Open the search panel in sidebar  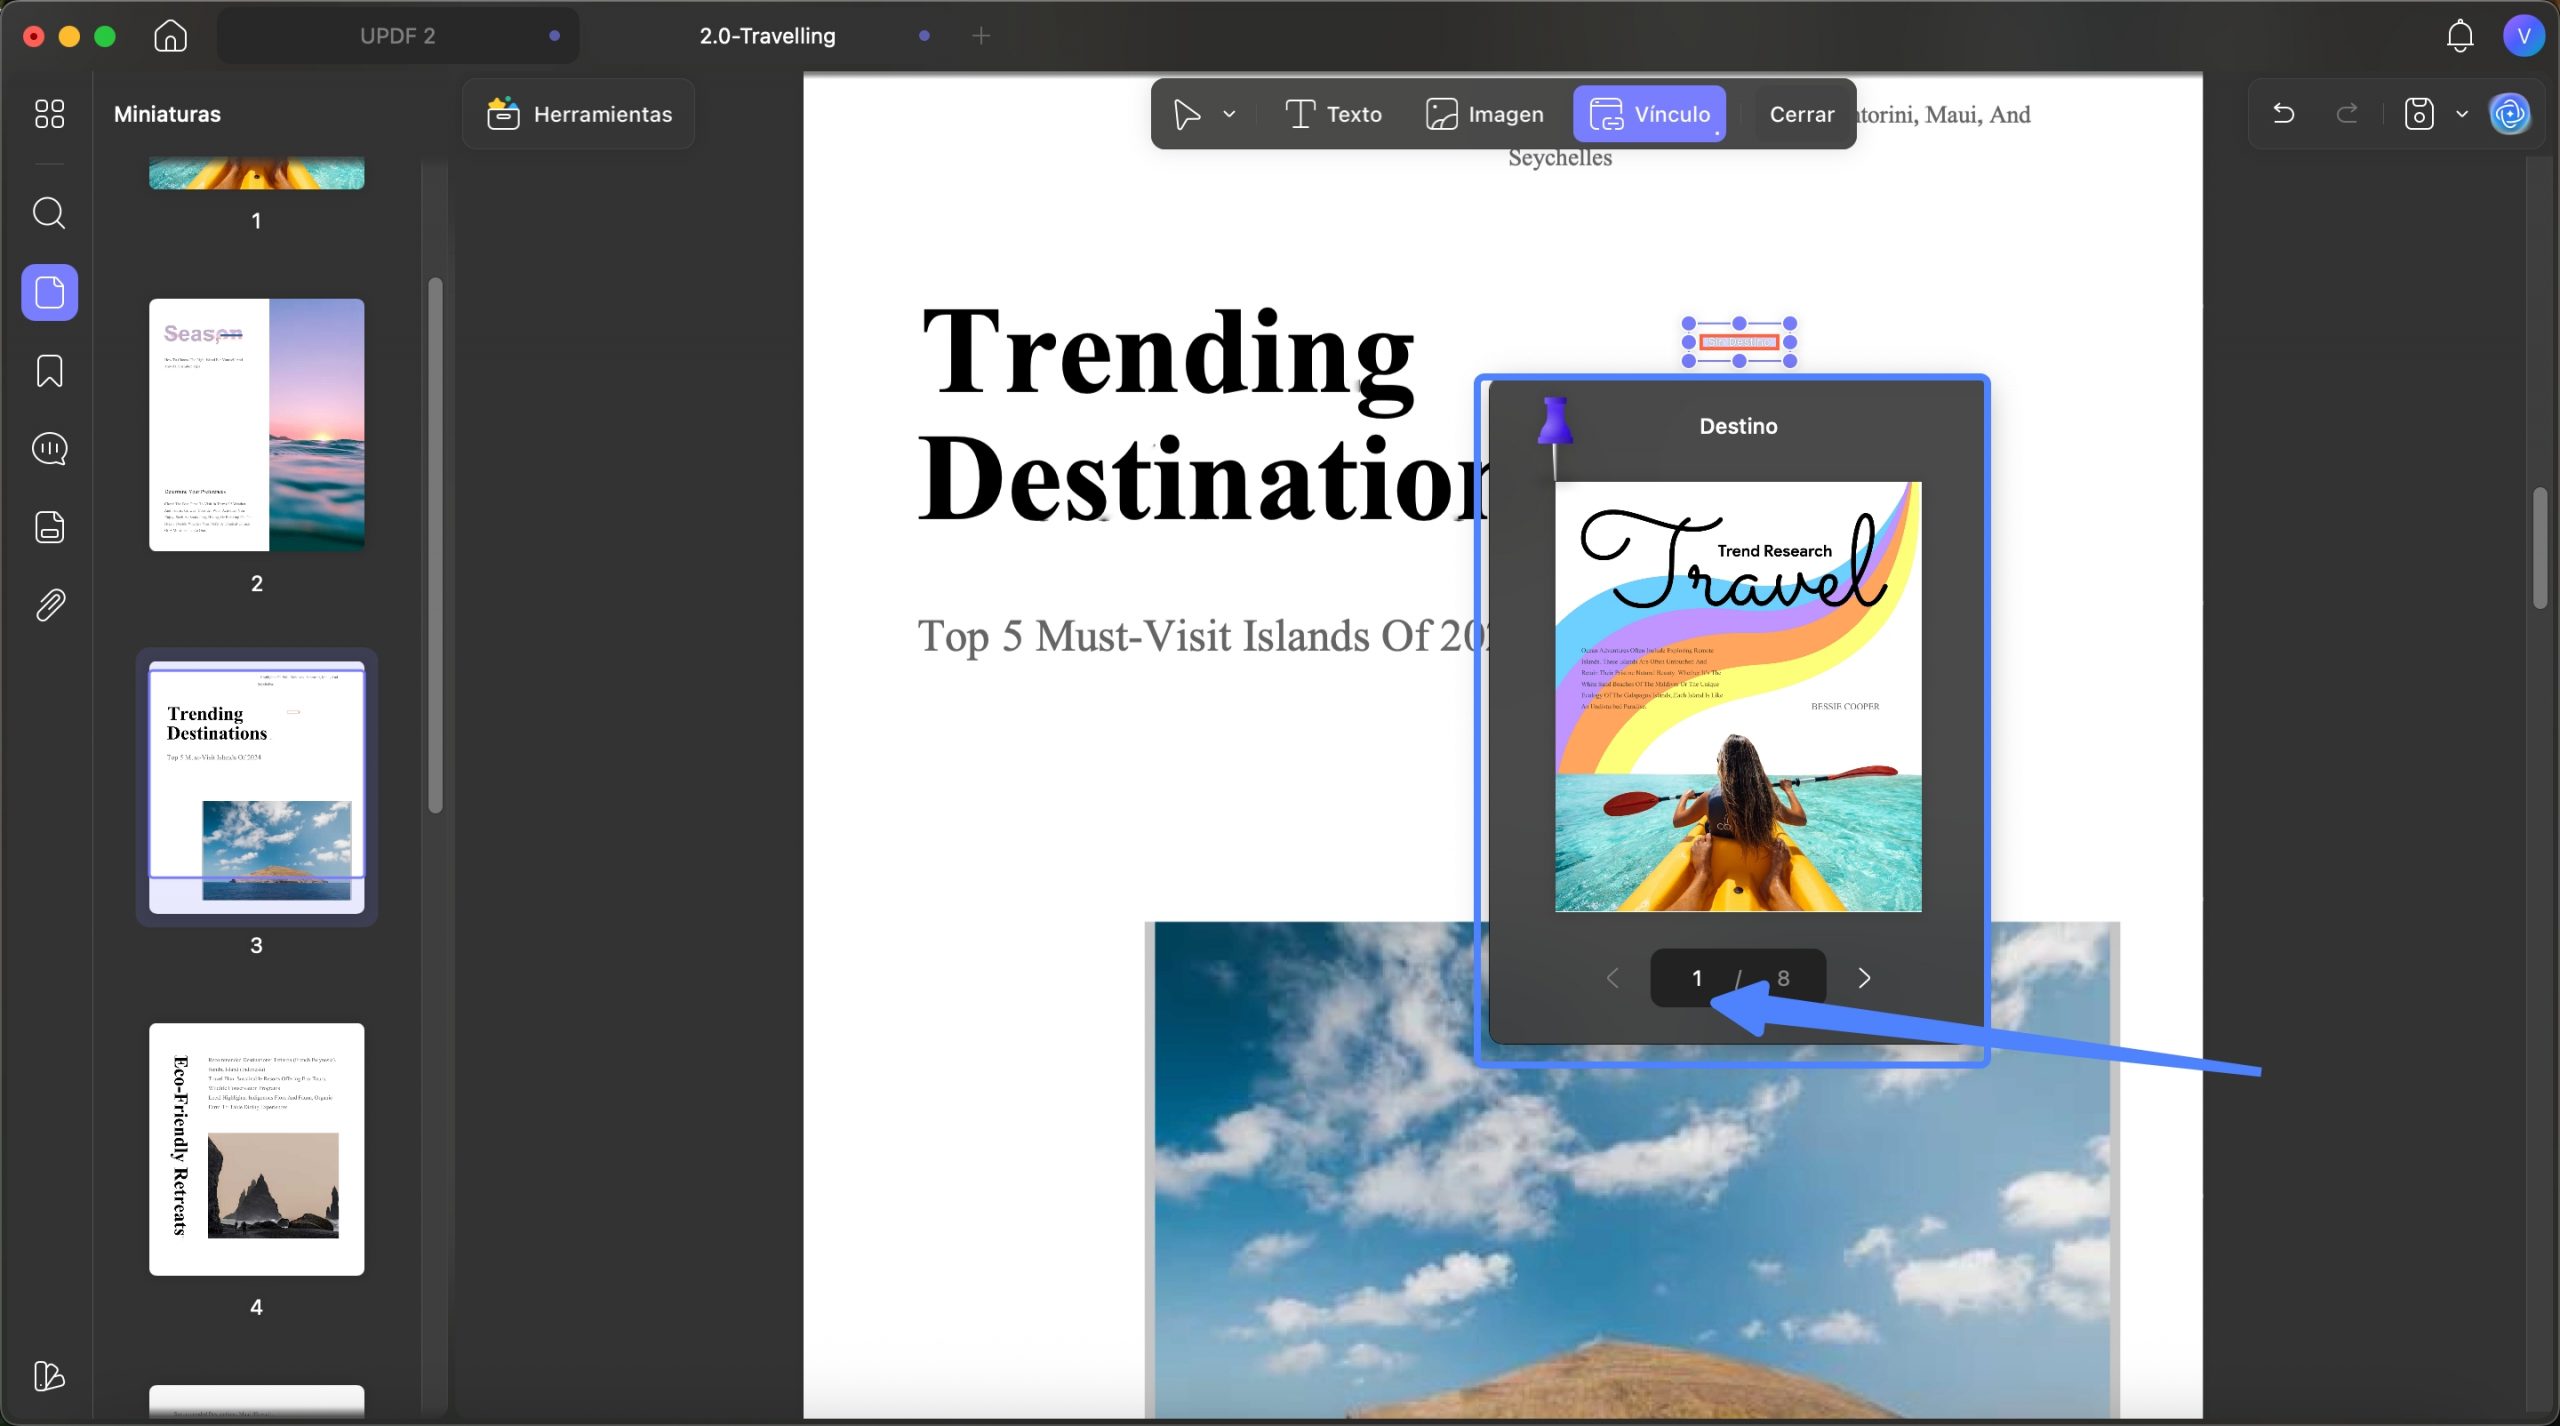pyautogui.click(x=49, y=213)
